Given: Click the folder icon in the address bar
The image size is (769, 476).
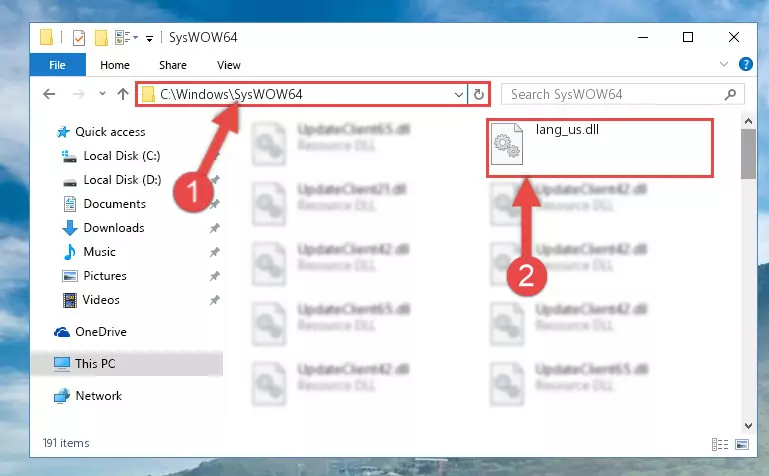Looking at the screenshot, I should tap(148, 94).
